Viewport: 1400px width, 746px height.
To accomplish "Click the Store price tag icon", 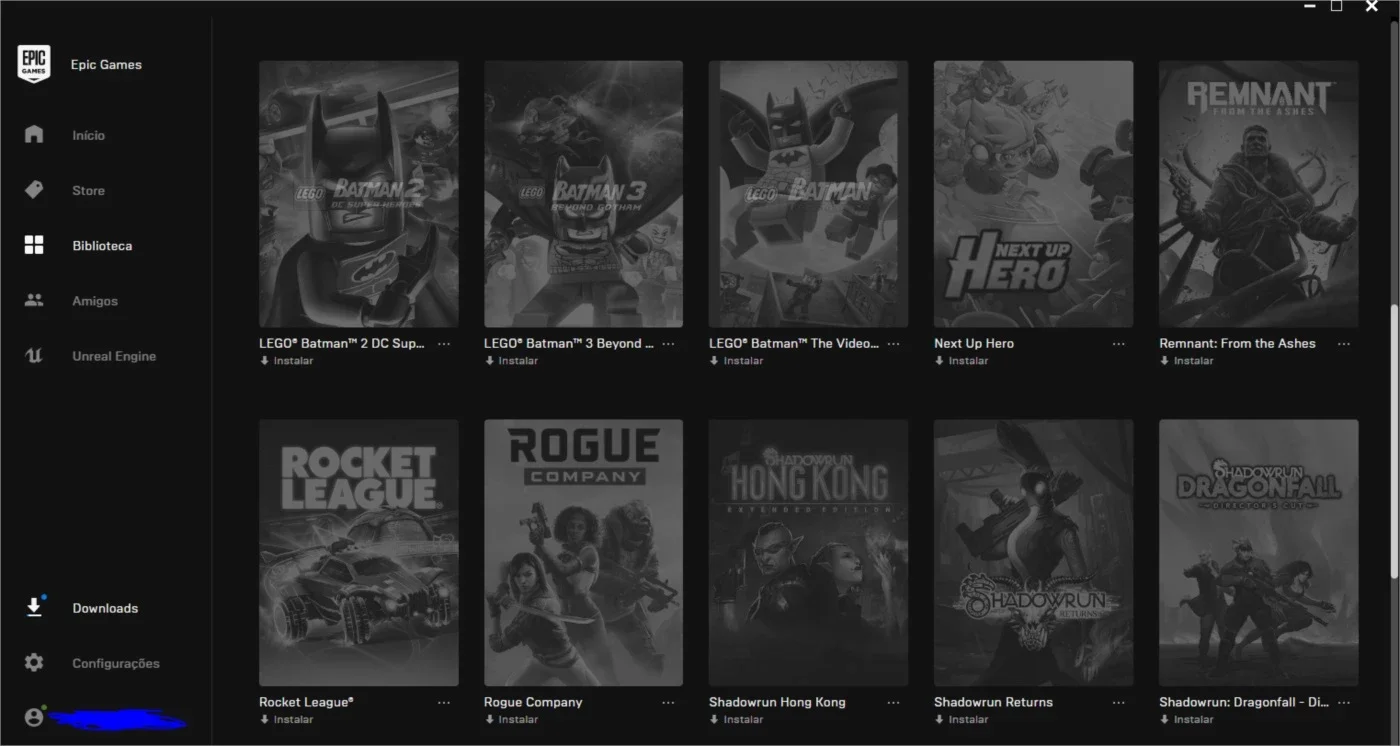I will [x=34, y=190].
